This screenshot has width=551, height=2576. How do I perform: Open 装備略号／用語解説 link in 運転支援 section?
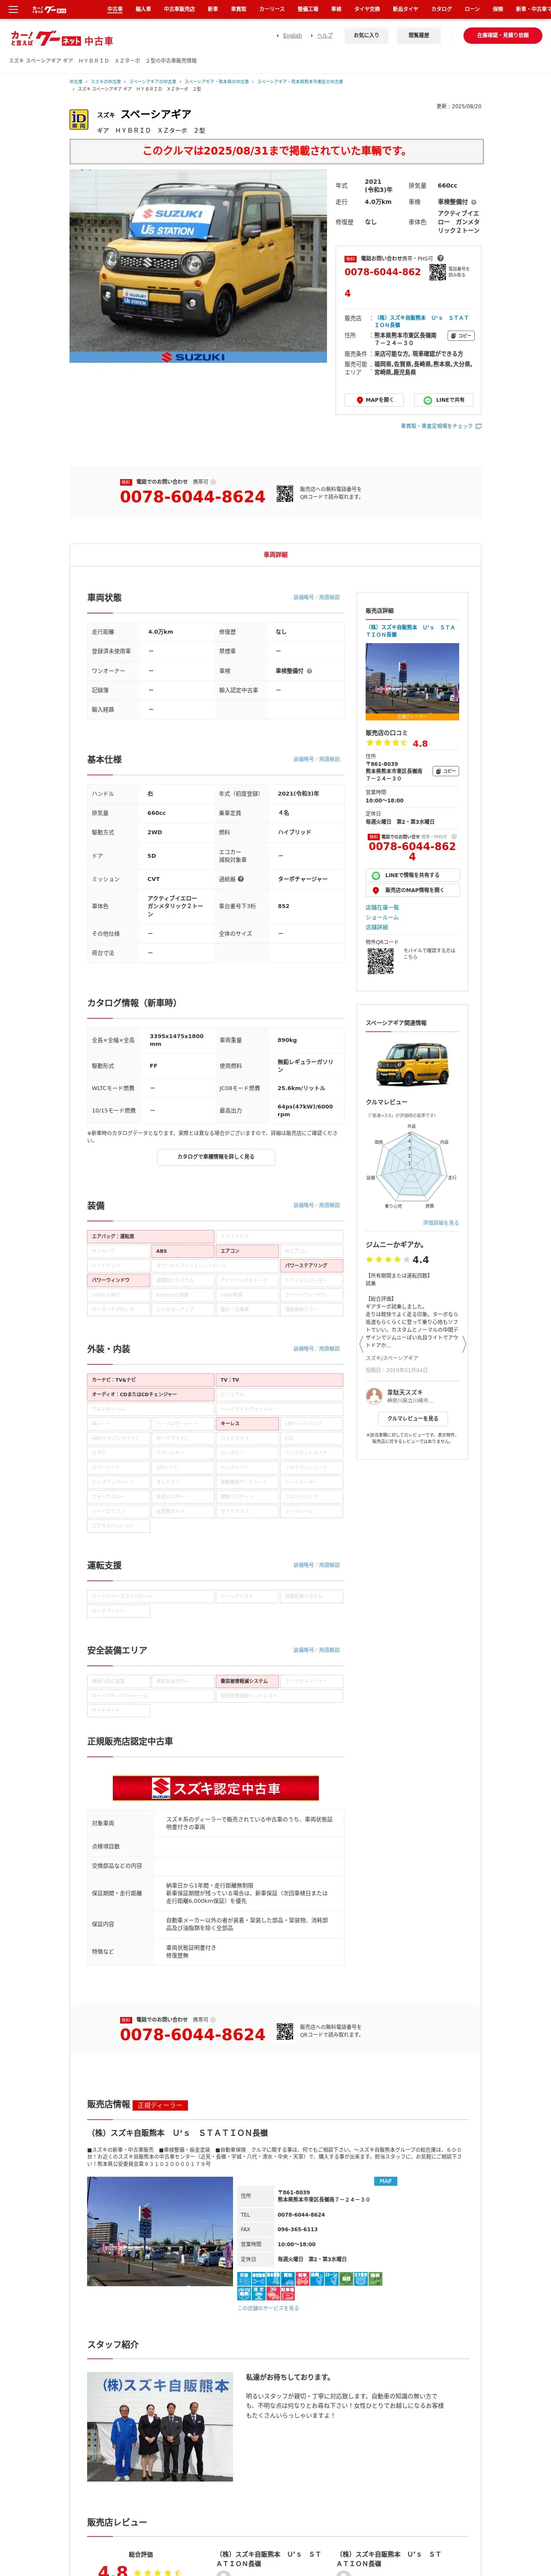coord(316,1565)
